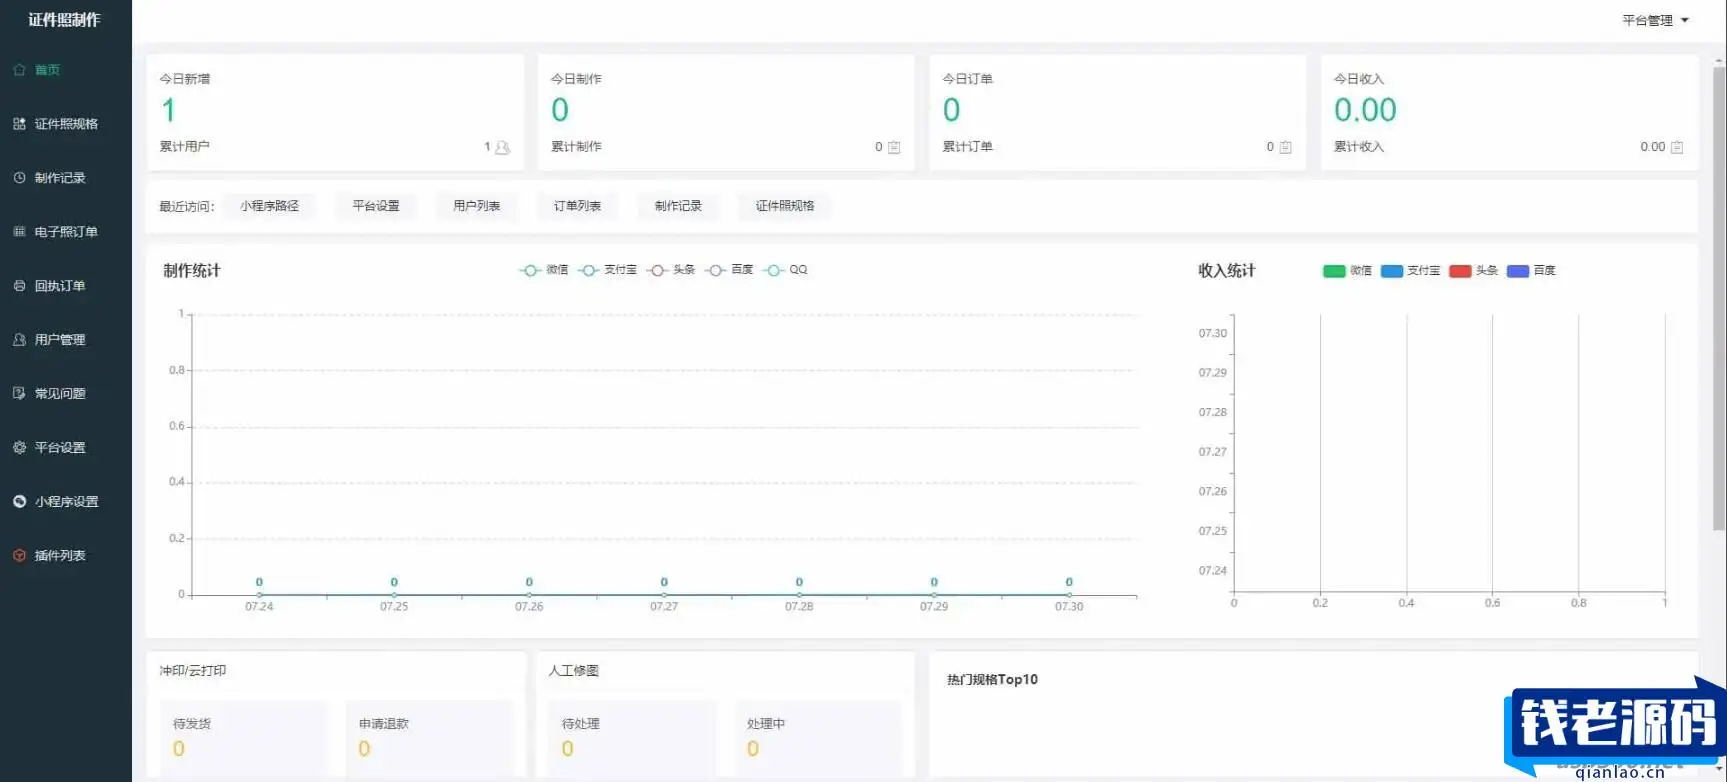This screenshot has width=1727, height=782.
Task: Click the user icon for 用户管理
Action: 19,340
